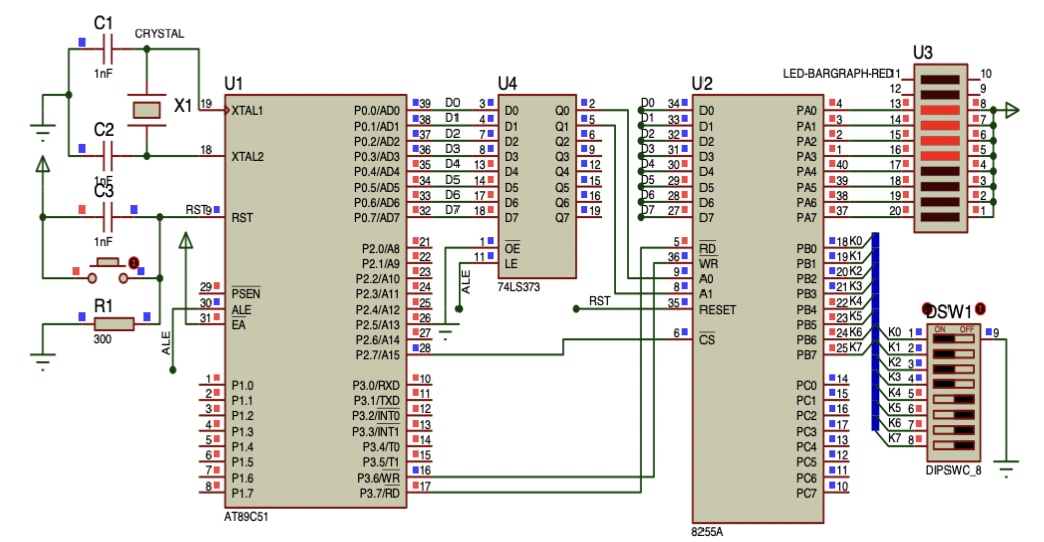The width and height of the screenshot is (1044, 542).
Task: Click the 300 value under resistor R1
Action: [x=102, y=339]
